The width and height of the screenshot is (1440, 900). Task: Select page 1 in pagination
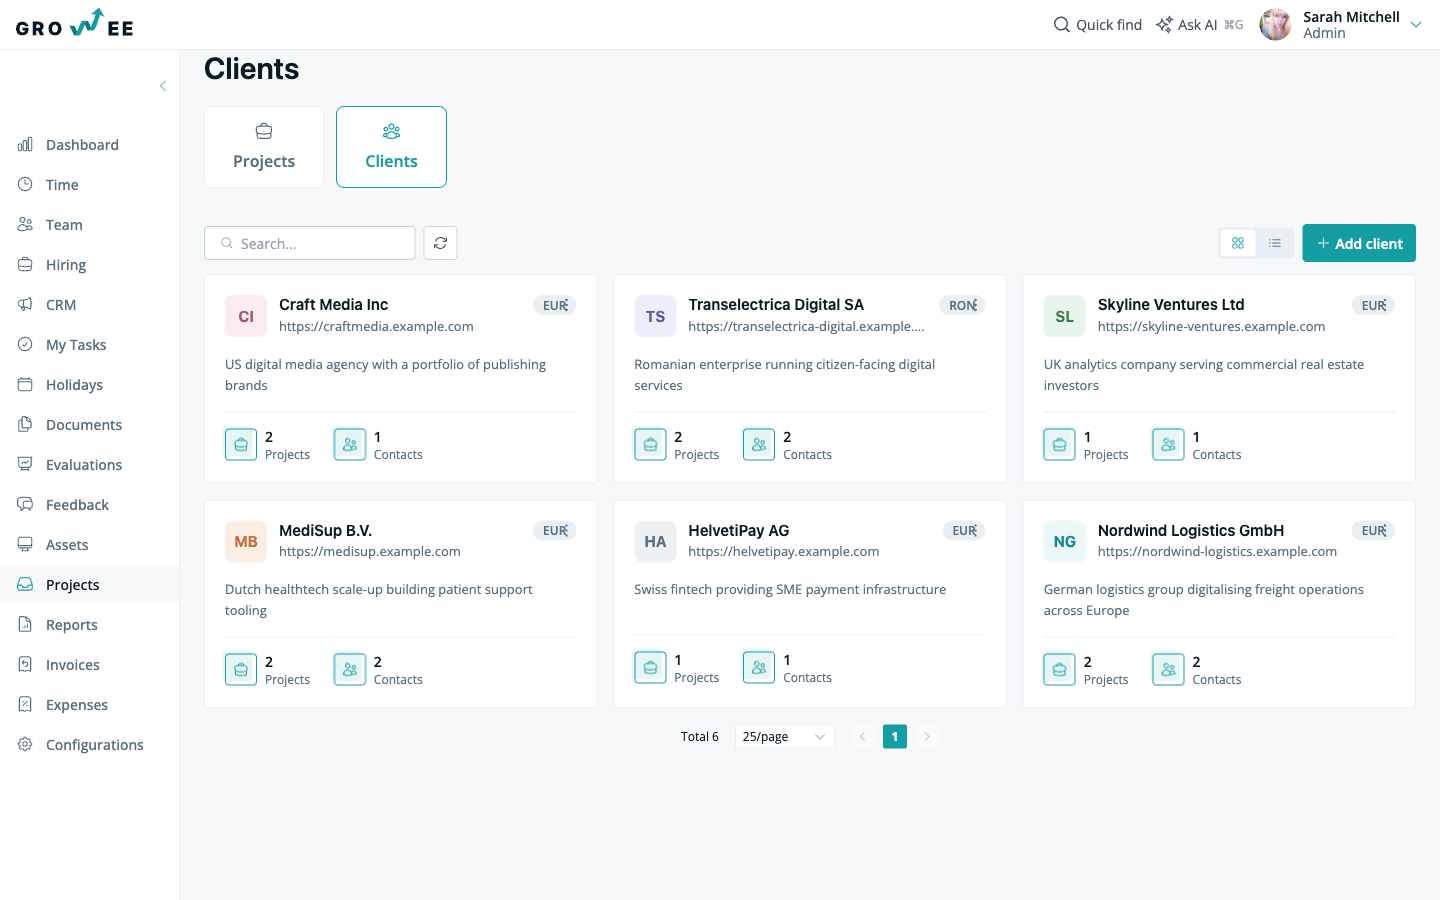pos(895,737)
